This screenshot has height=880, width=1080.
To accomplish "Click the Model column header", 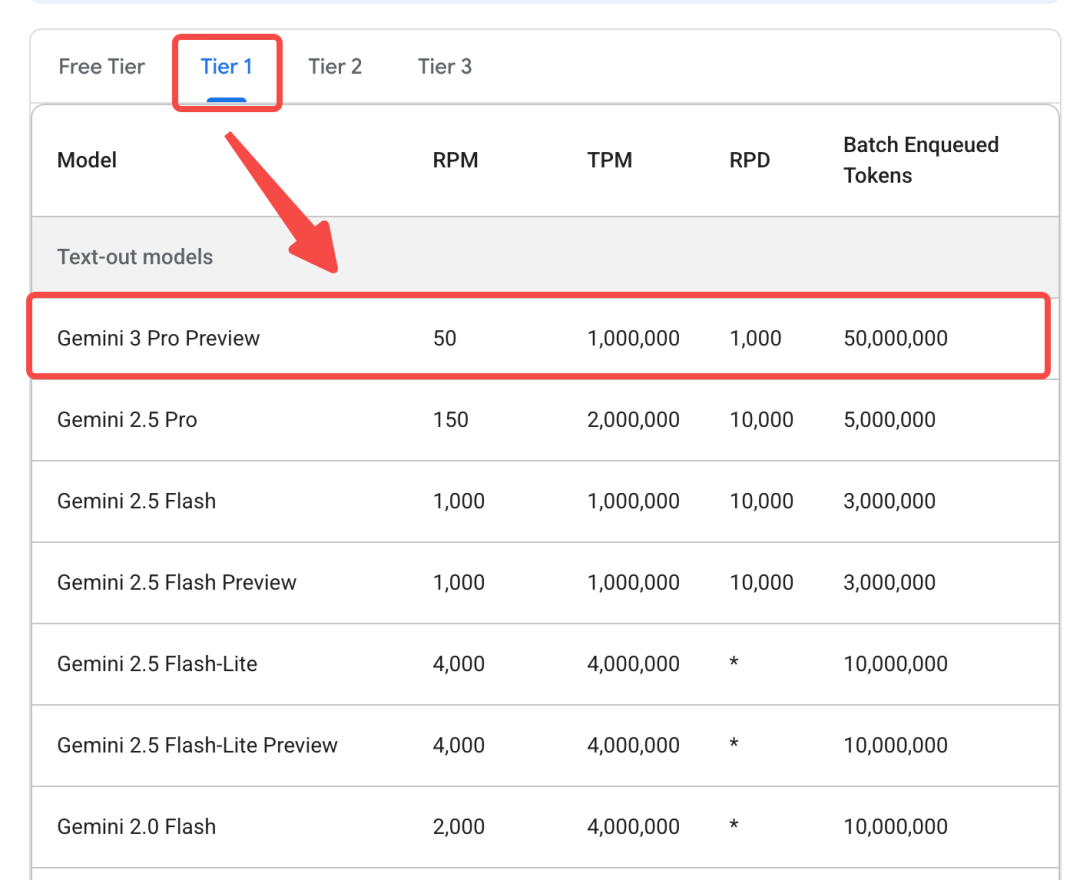I will pos(87,160).
